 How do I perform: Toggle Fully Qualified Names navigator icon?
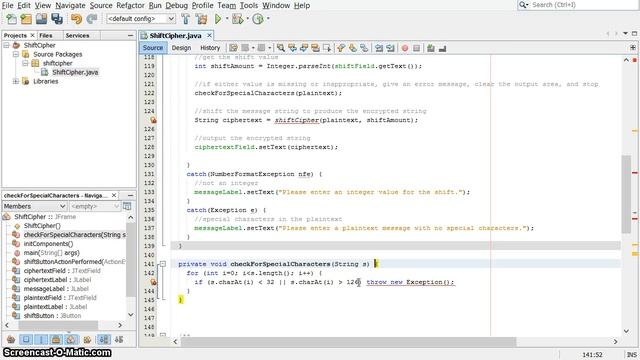pyautogui.click(x=87, y=340)
